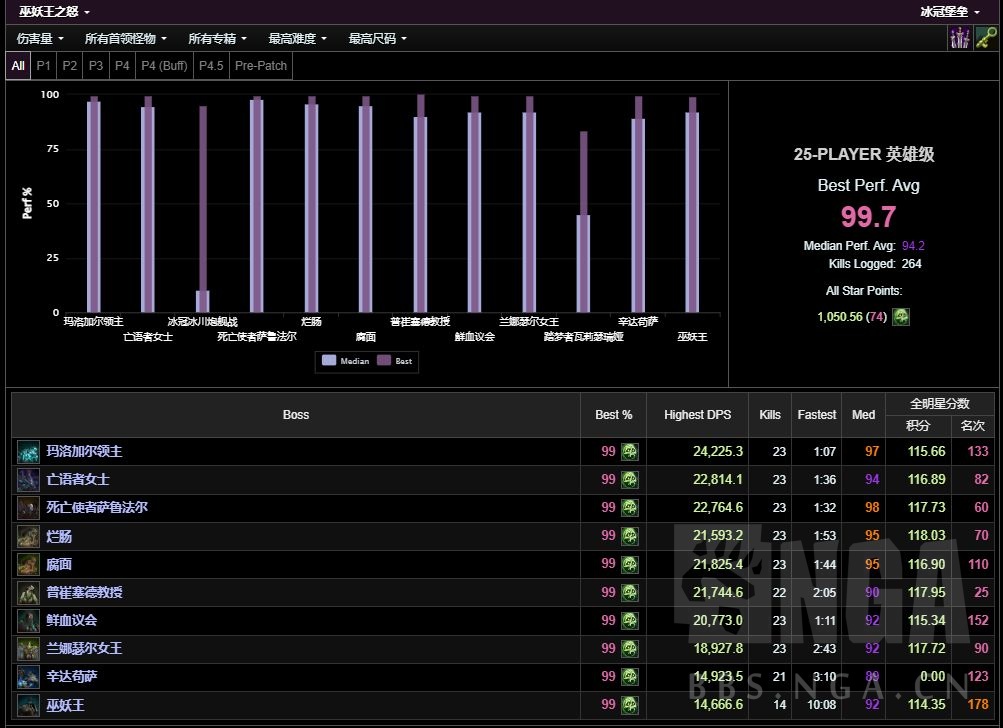1003x728 pixels.
Task: Open the 冰冠堡垒 zone dropdown
Action: (x=949, y=12)
